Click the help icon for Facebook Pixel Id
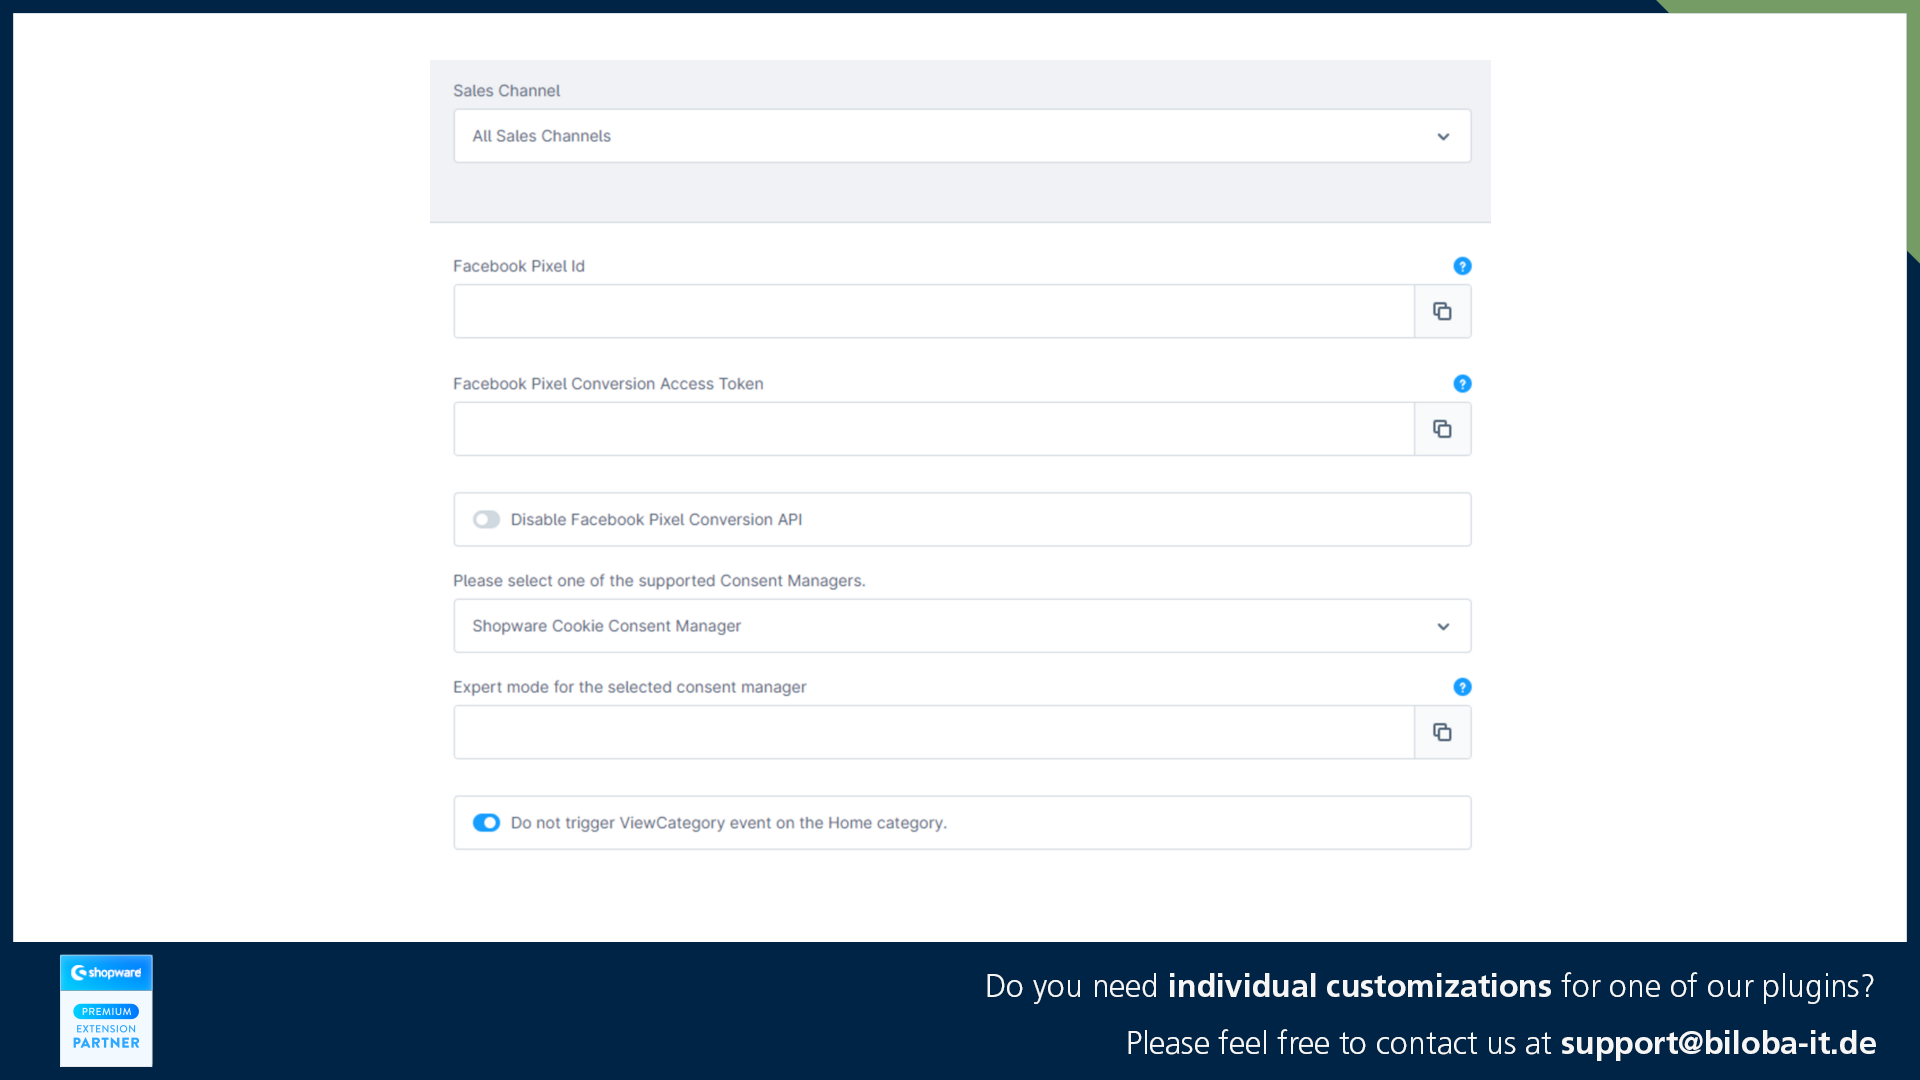 coord(1462,266)
